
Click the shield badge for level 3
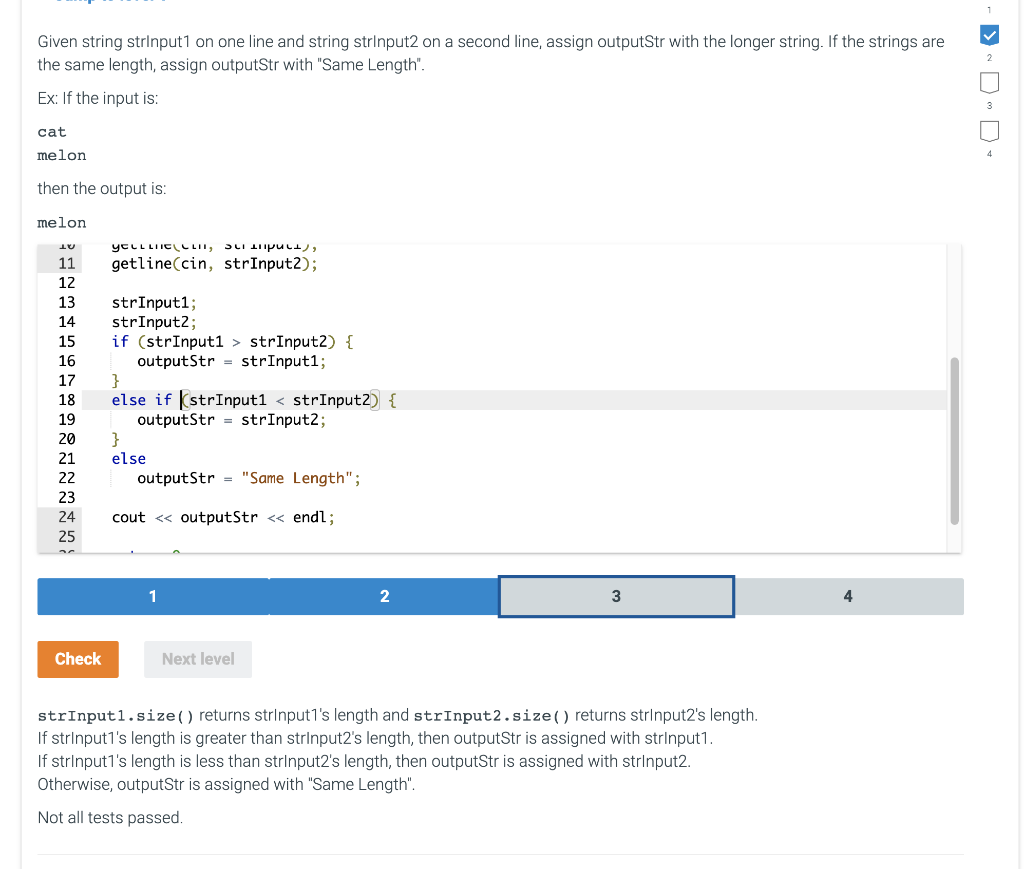coord(989,131)
